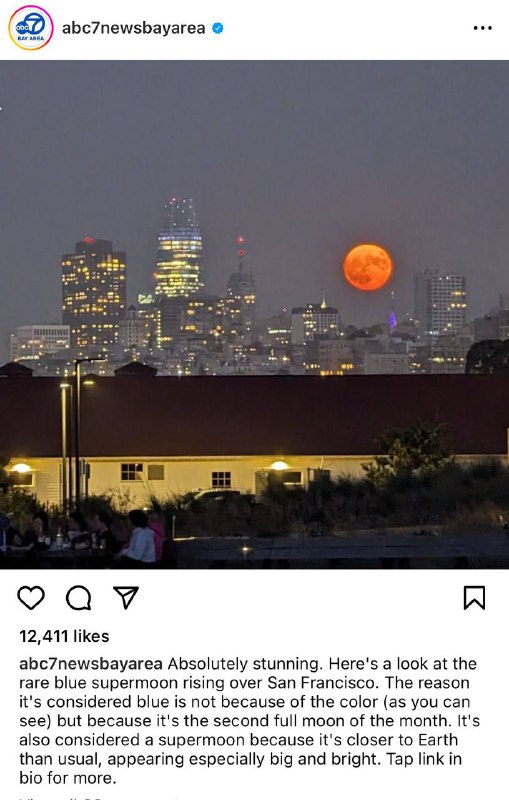Tap the ABC7 Bay Area profile avatar
The width and height of the screenshot is (509, 800).
coord(31,28)
